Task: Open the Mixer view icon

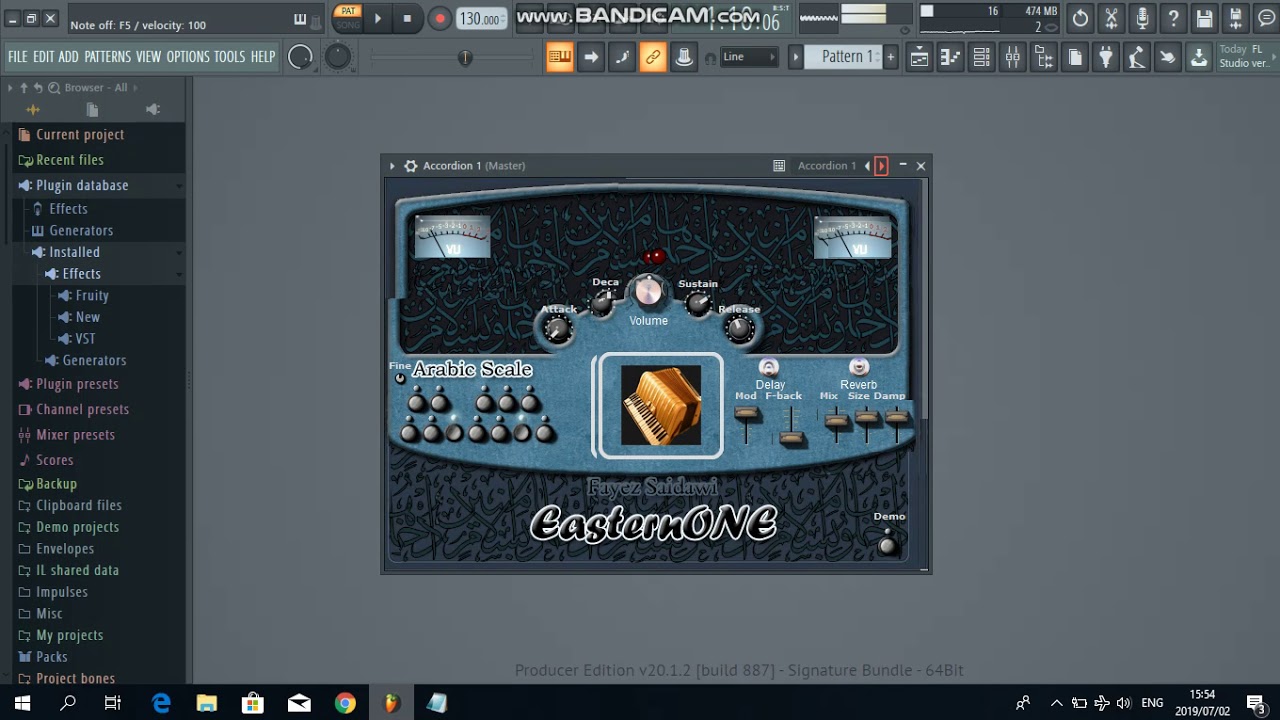Action: pos(1012,58)
